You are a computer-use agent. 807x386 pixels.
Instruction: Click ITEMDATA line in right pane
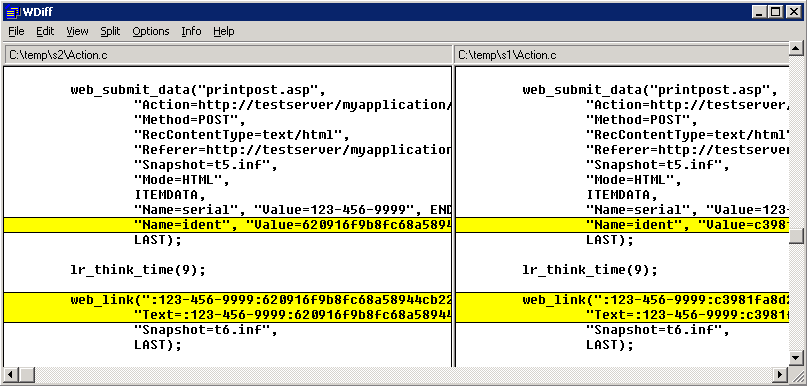click(622, 195)
